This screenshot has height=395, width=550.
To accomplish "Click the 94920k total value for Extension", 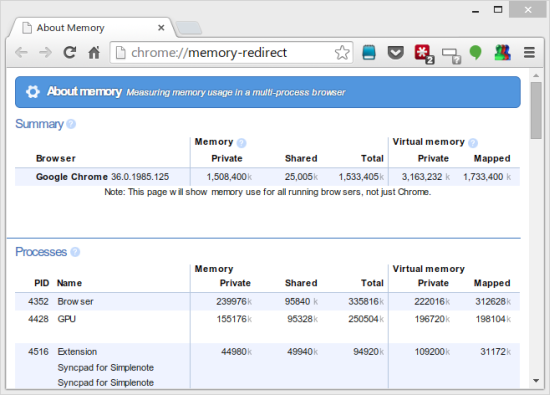I will coord(368,352).
